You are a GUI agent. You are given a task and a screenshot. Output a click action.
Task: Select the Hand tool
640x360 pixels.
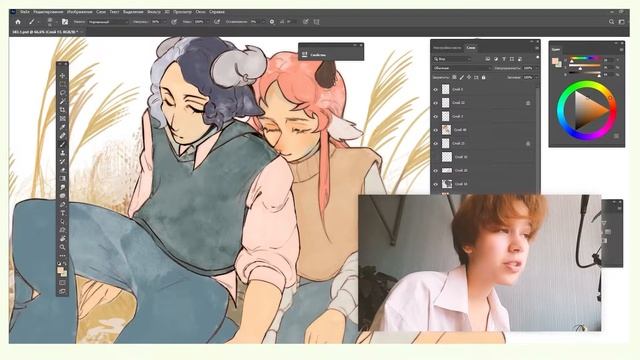[x=62, y=238]
